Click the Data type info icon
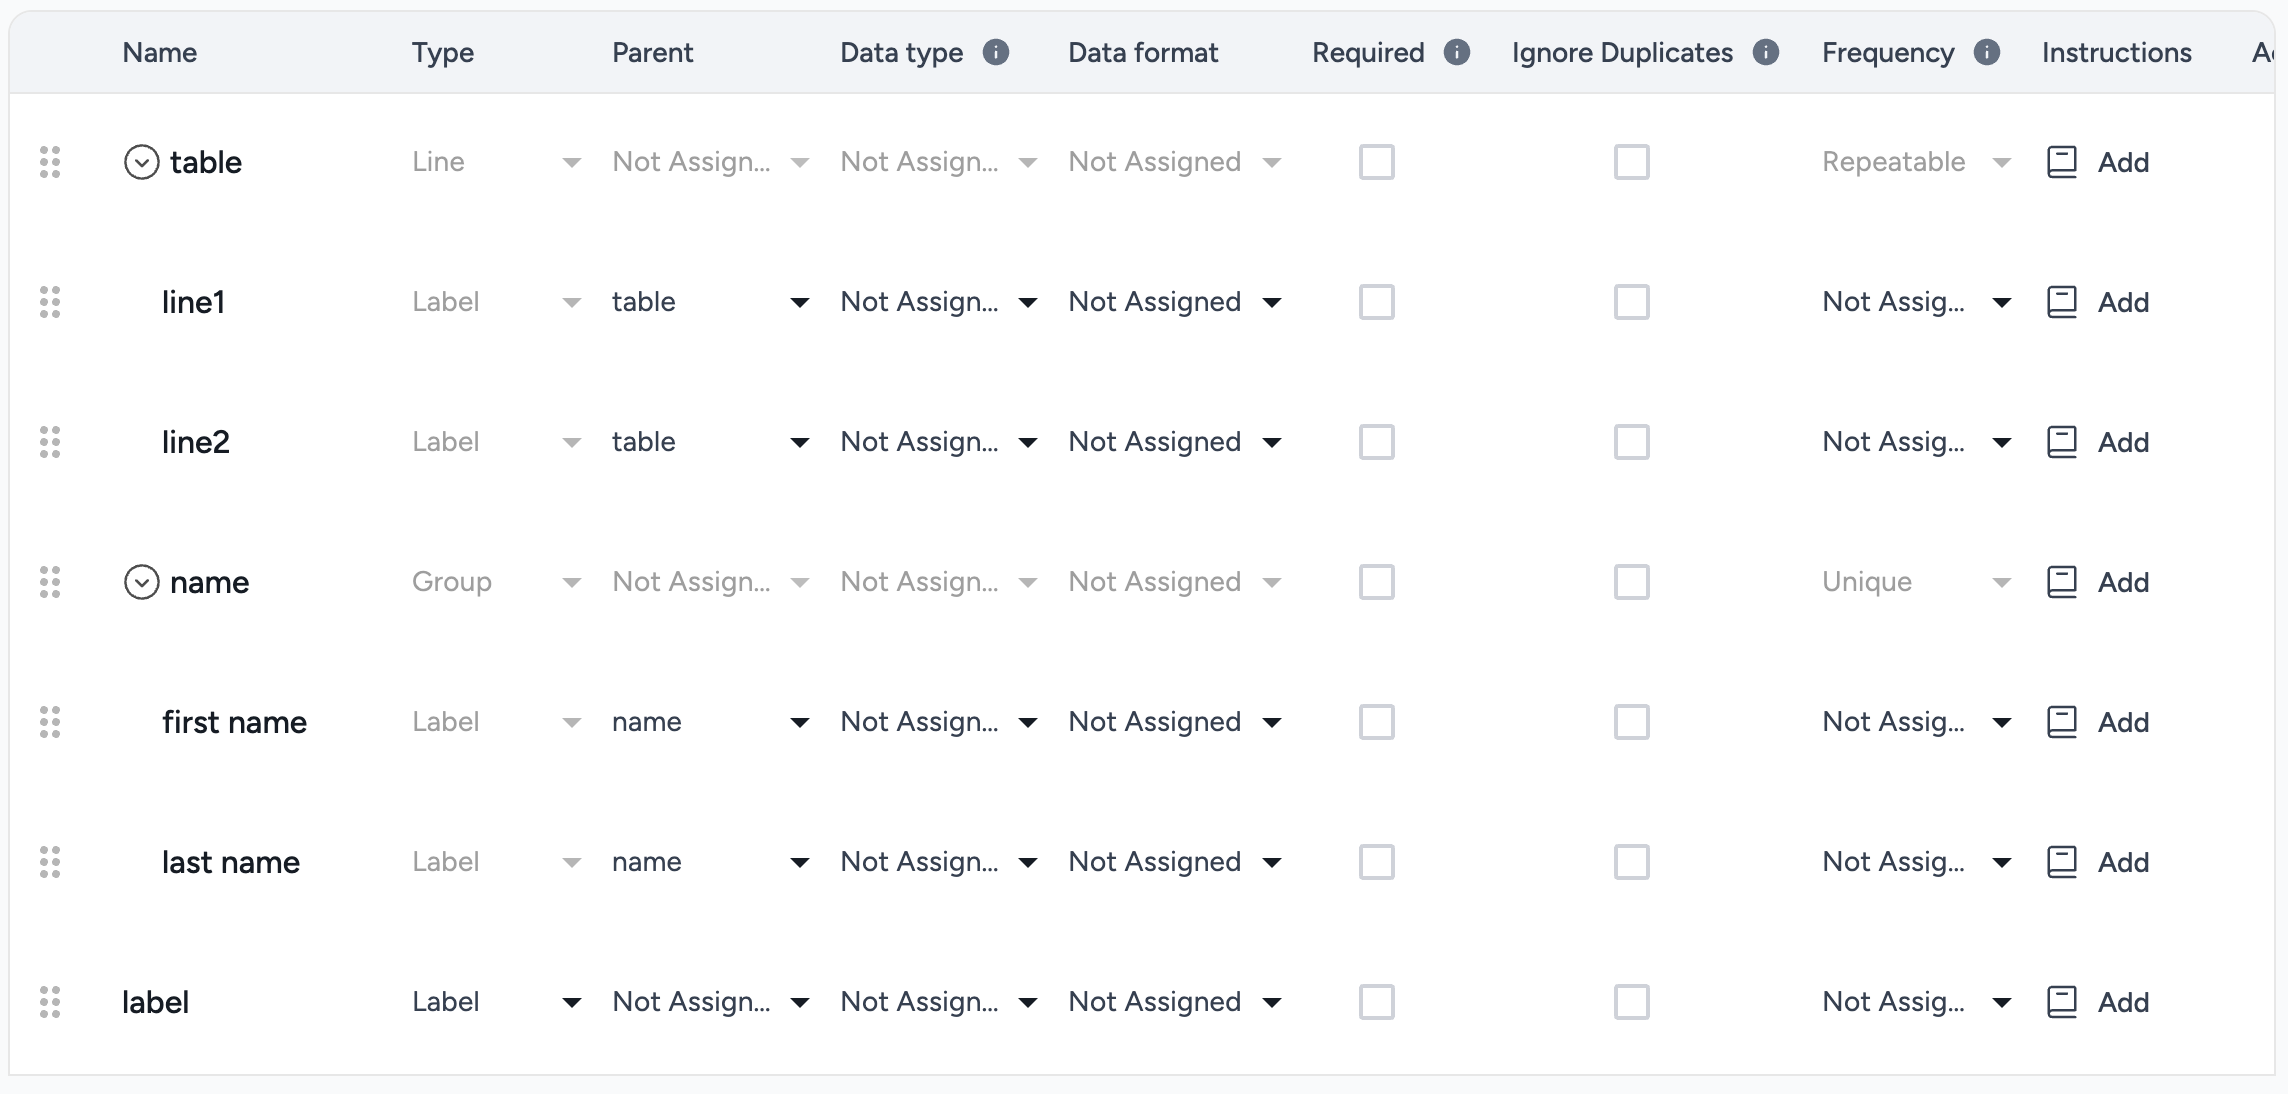The image size is (2288, 1094). click(x=995, y=52)
